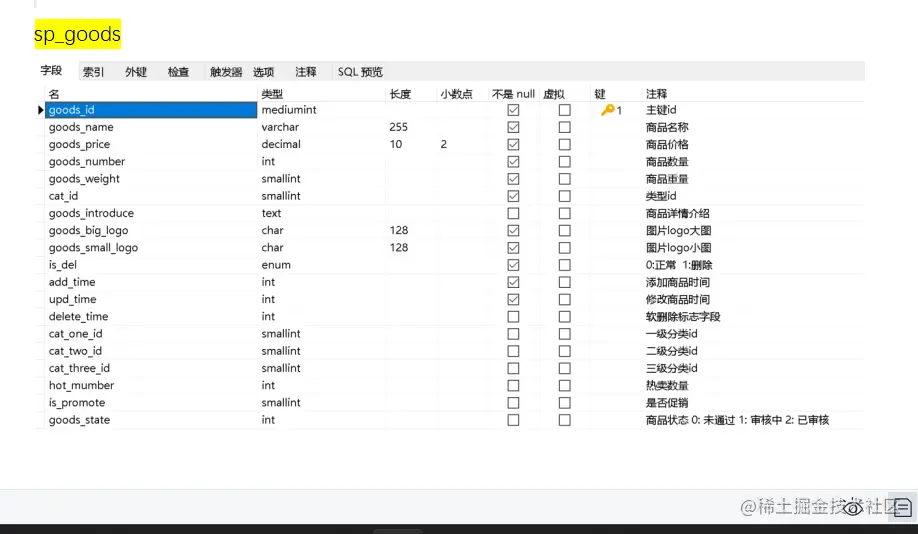Click the decimal places value 2

444,144
